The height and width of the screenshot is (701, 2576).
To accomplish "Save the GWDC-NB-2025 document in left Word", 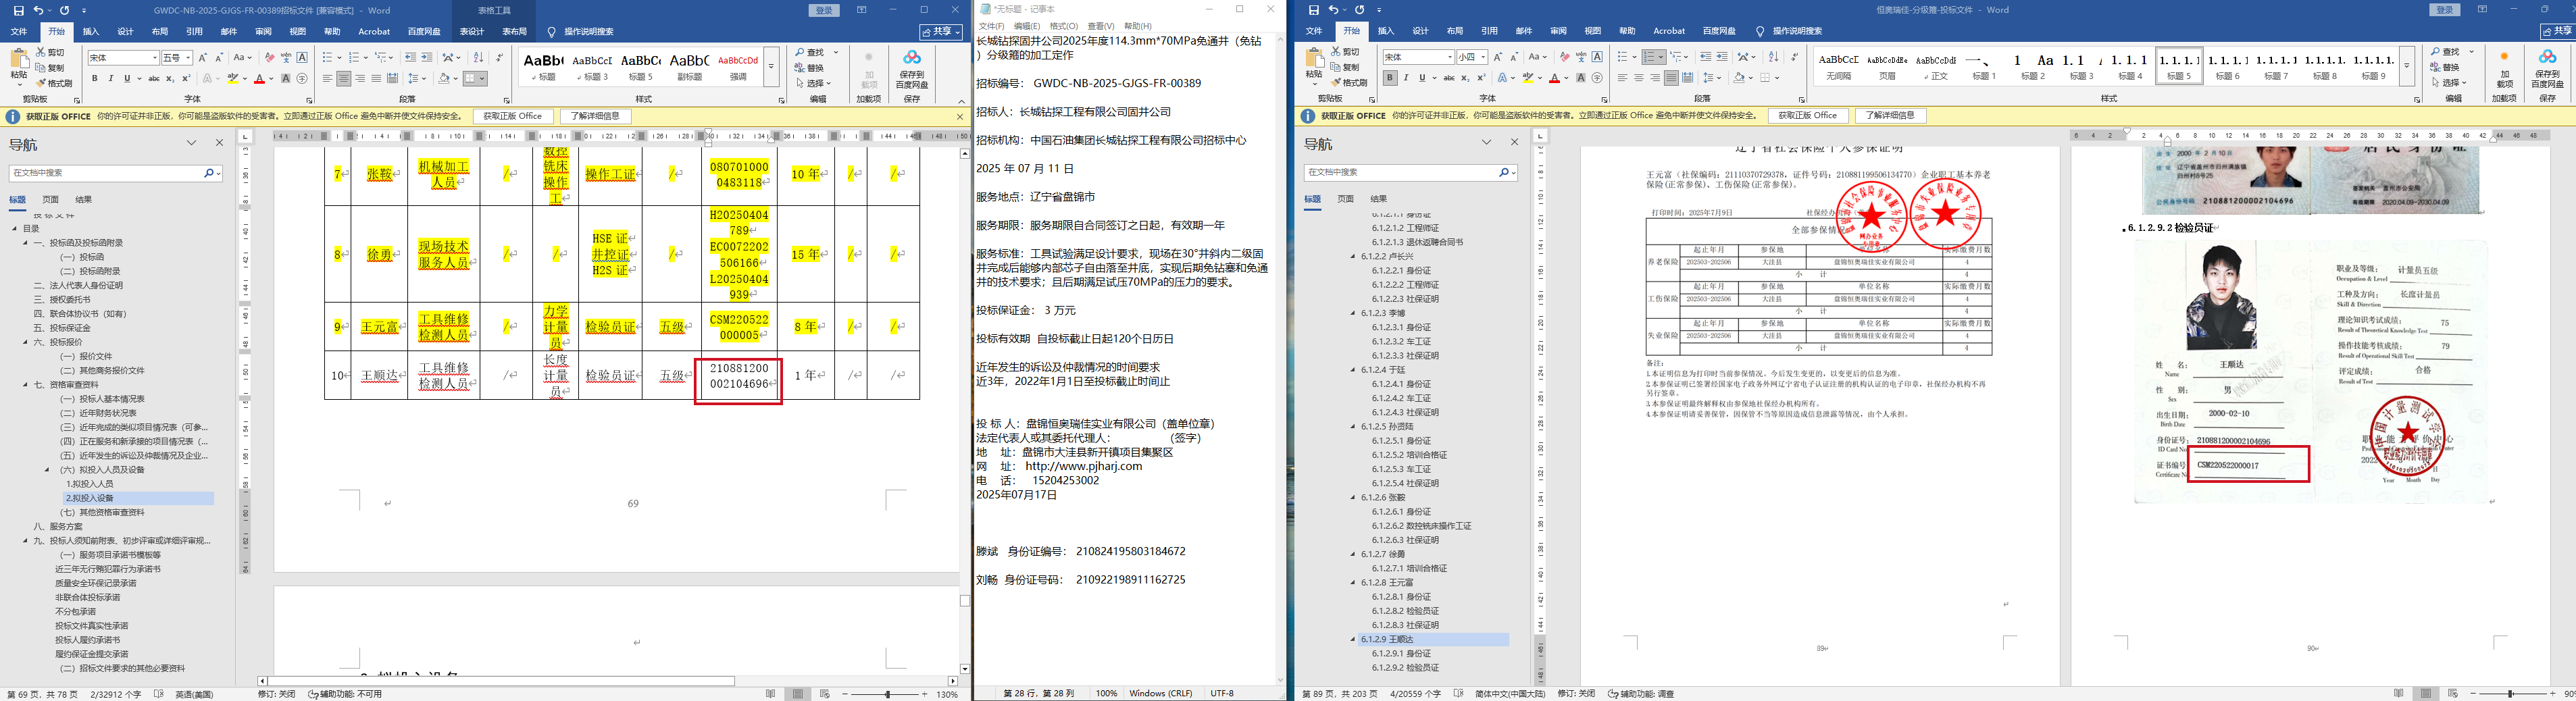I will [x=19, y=10].
